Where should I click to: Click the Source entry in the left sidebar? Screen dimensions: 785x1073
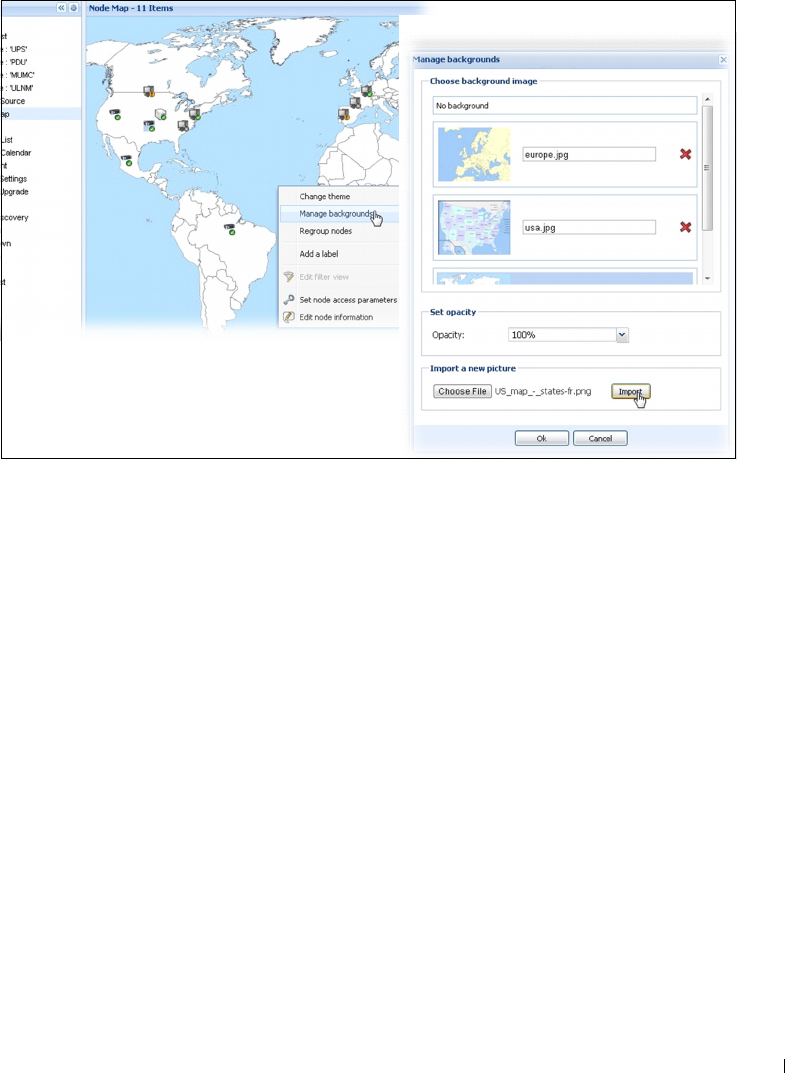pos(12,101)
